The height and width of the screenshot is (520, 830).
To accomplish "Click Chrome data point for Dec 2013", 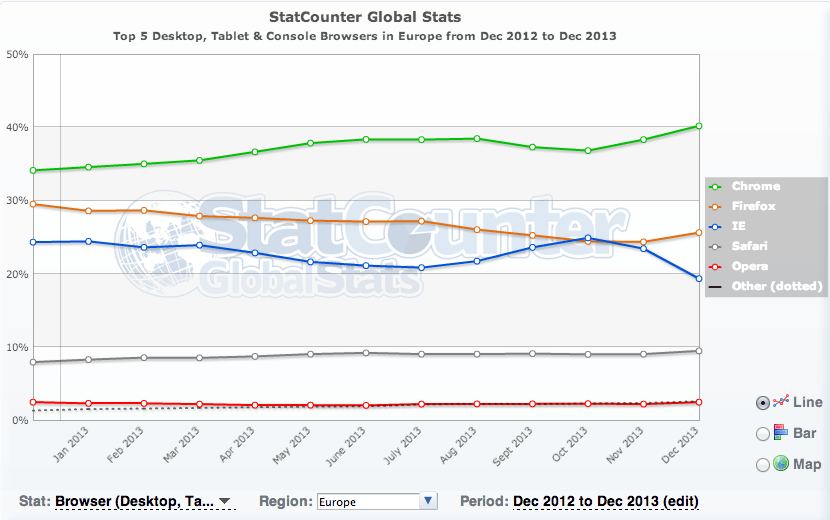I will click(699, 126).
